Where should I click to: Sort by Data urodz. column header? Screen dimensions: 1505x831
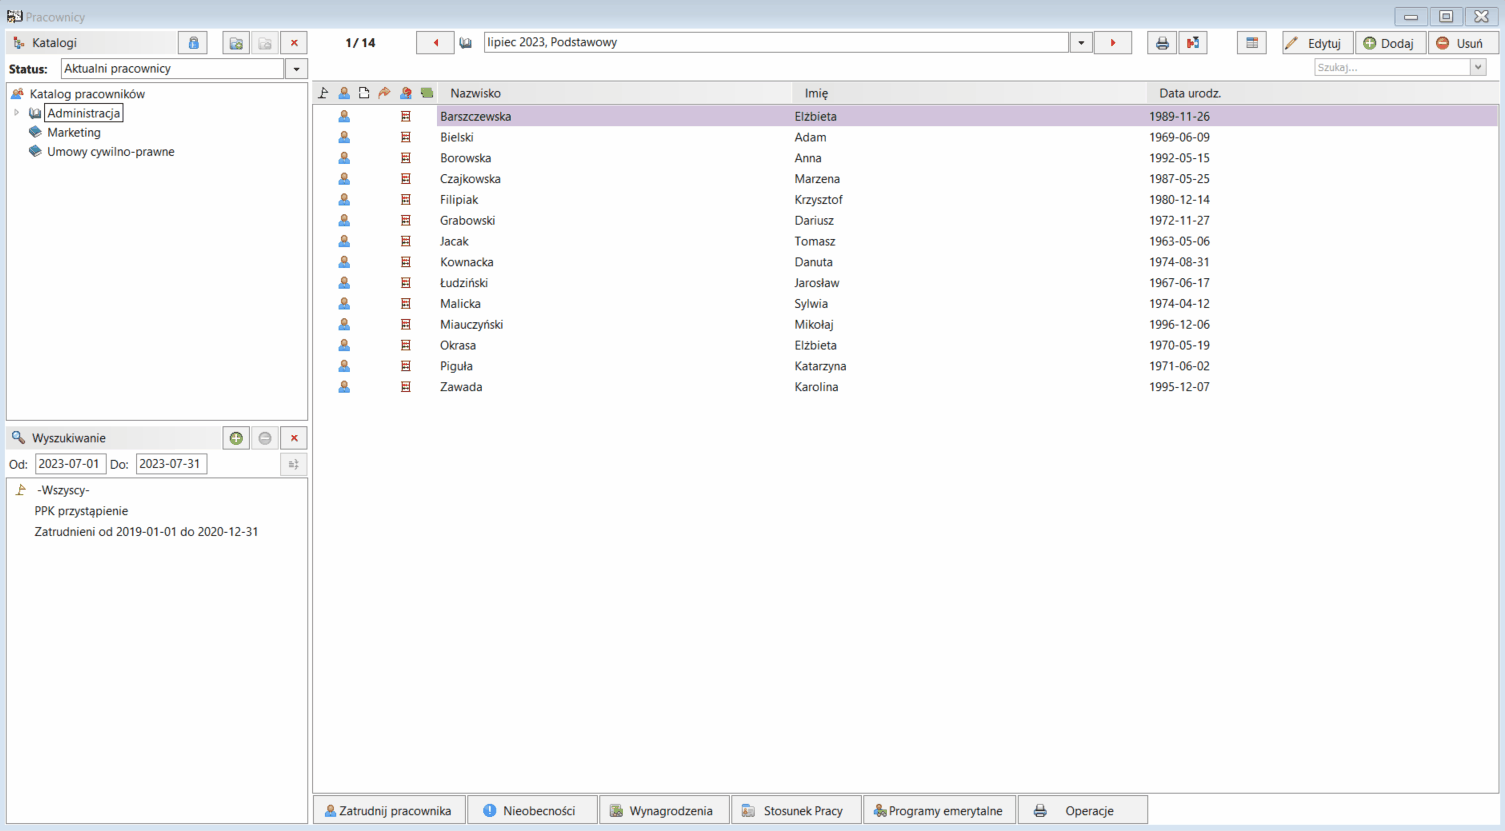pos(1322,93)
